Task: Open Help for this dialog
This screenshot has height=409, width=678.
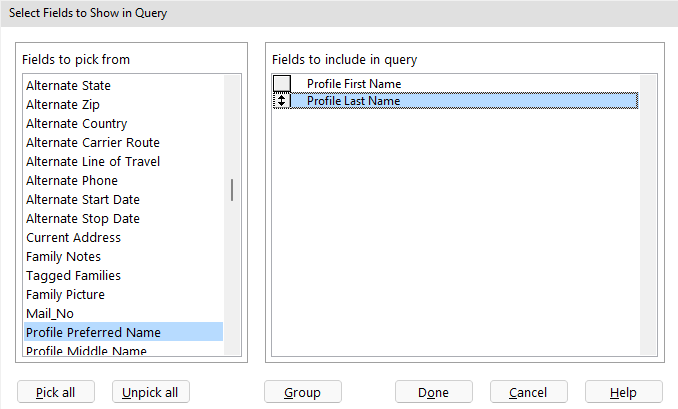Action: pos(624,392)
